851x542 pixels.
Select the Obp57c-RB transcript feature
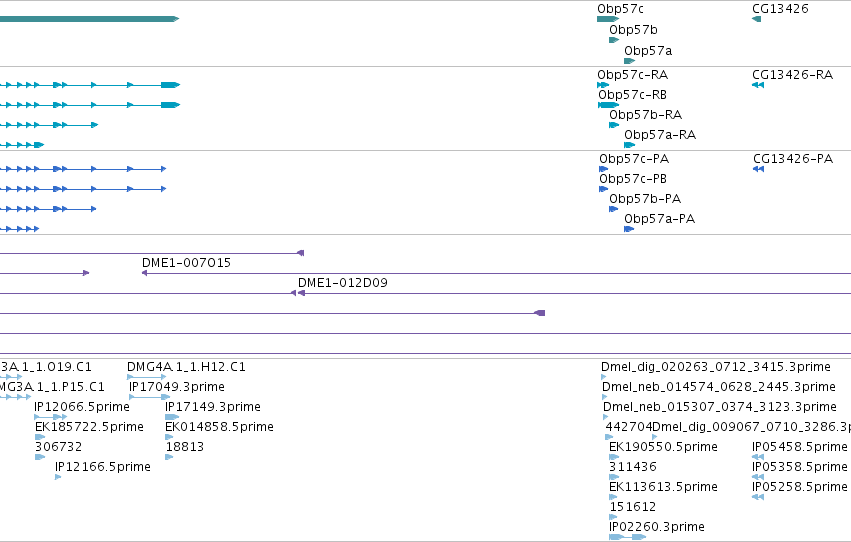[608, 105]
